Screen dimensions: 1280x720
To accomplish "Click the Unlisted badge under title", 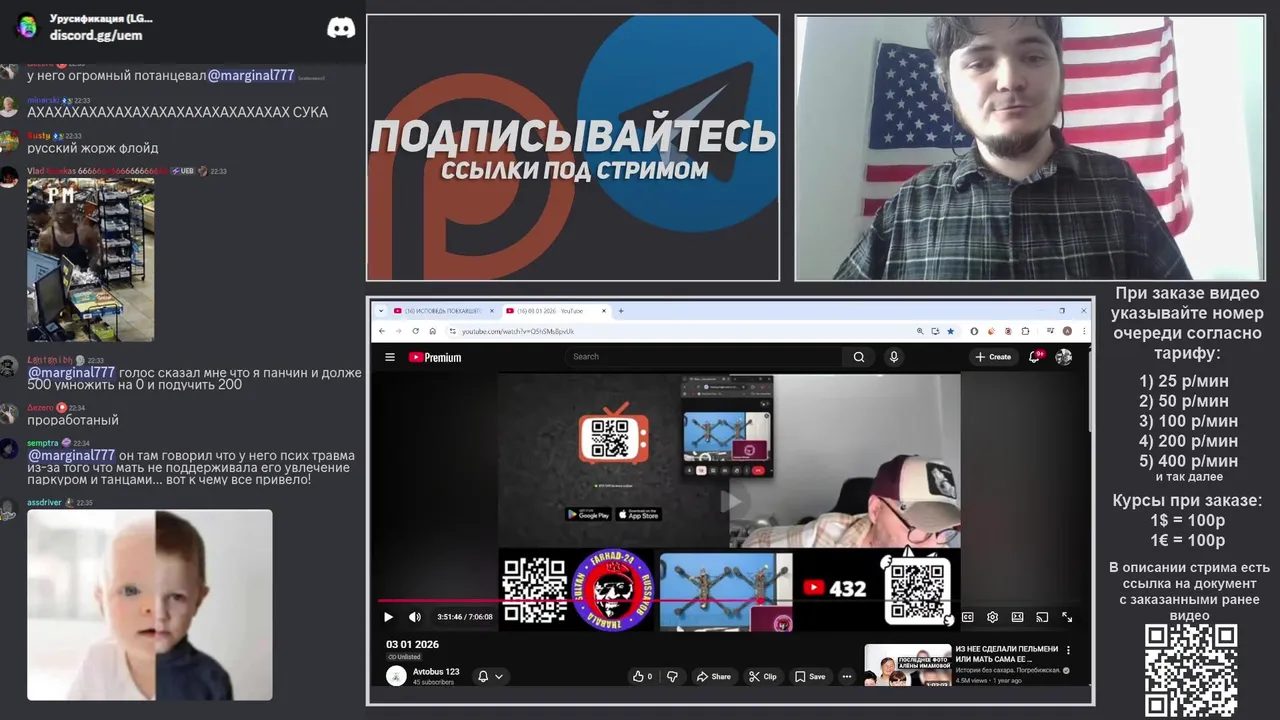I will (404, 657).
